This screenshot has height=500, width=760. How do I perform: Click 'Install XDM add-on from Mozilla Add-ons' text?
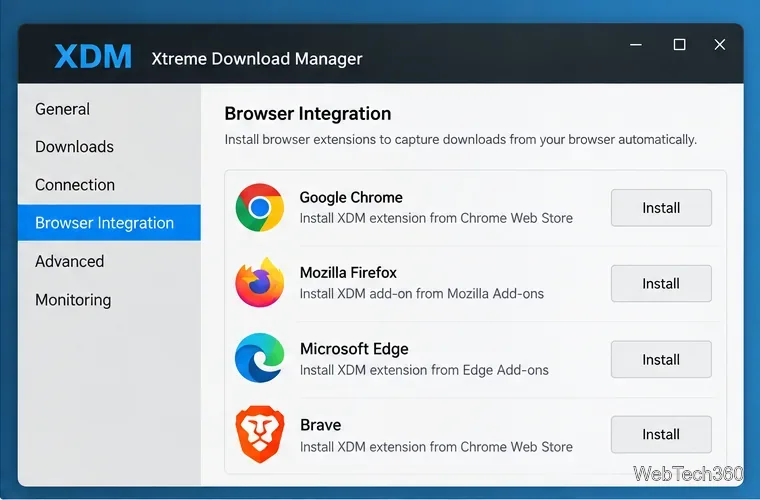422,294
